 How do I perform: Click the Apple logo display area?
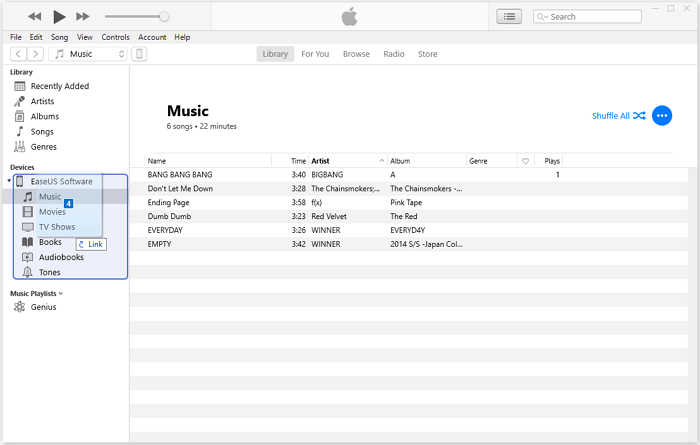click(350, 17)
